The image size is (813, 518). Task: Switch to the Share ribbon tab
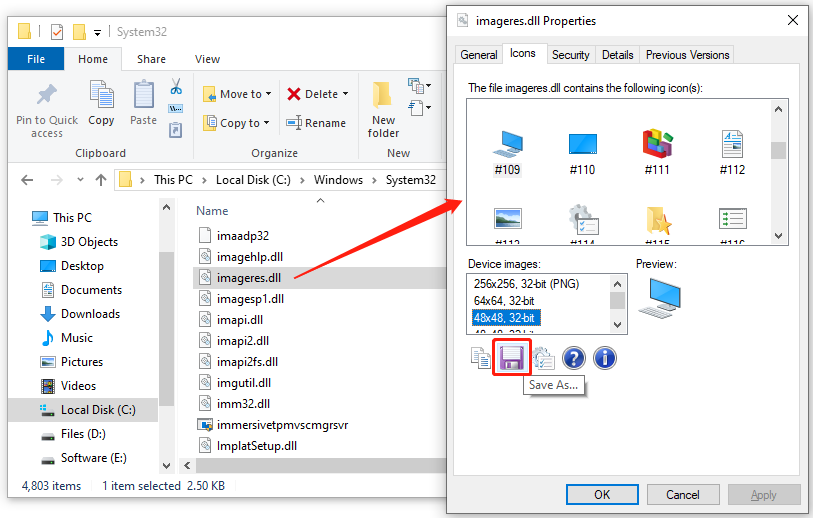pyautogui.click(x=151, y=59)
